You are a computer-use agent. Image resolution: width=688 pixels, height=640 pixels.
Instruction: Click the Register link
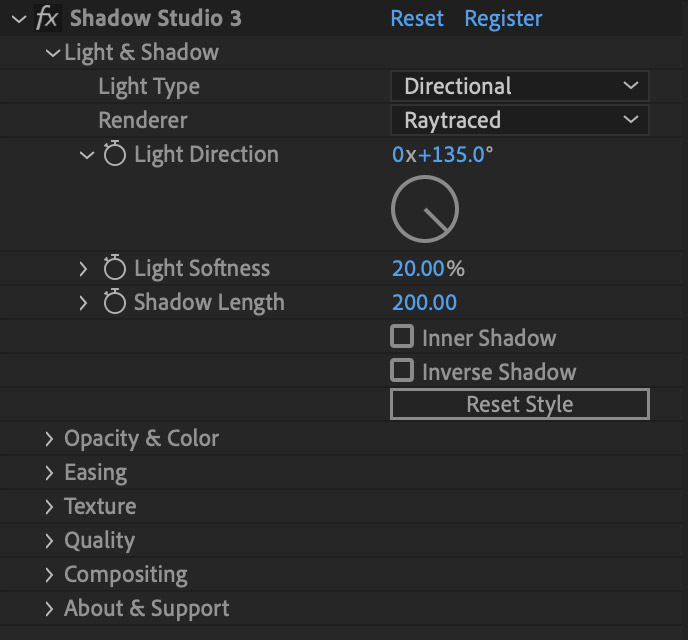coord(503,19)
